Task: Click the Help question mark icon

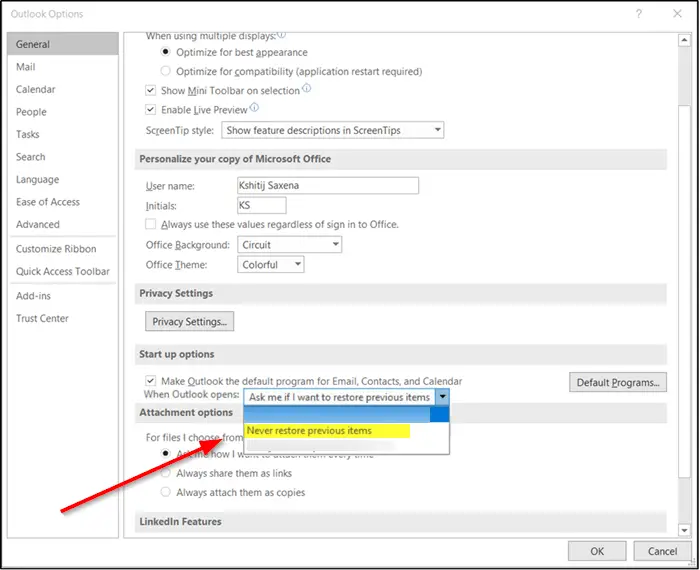Action: pyautogui.click(x=639, y=14)
